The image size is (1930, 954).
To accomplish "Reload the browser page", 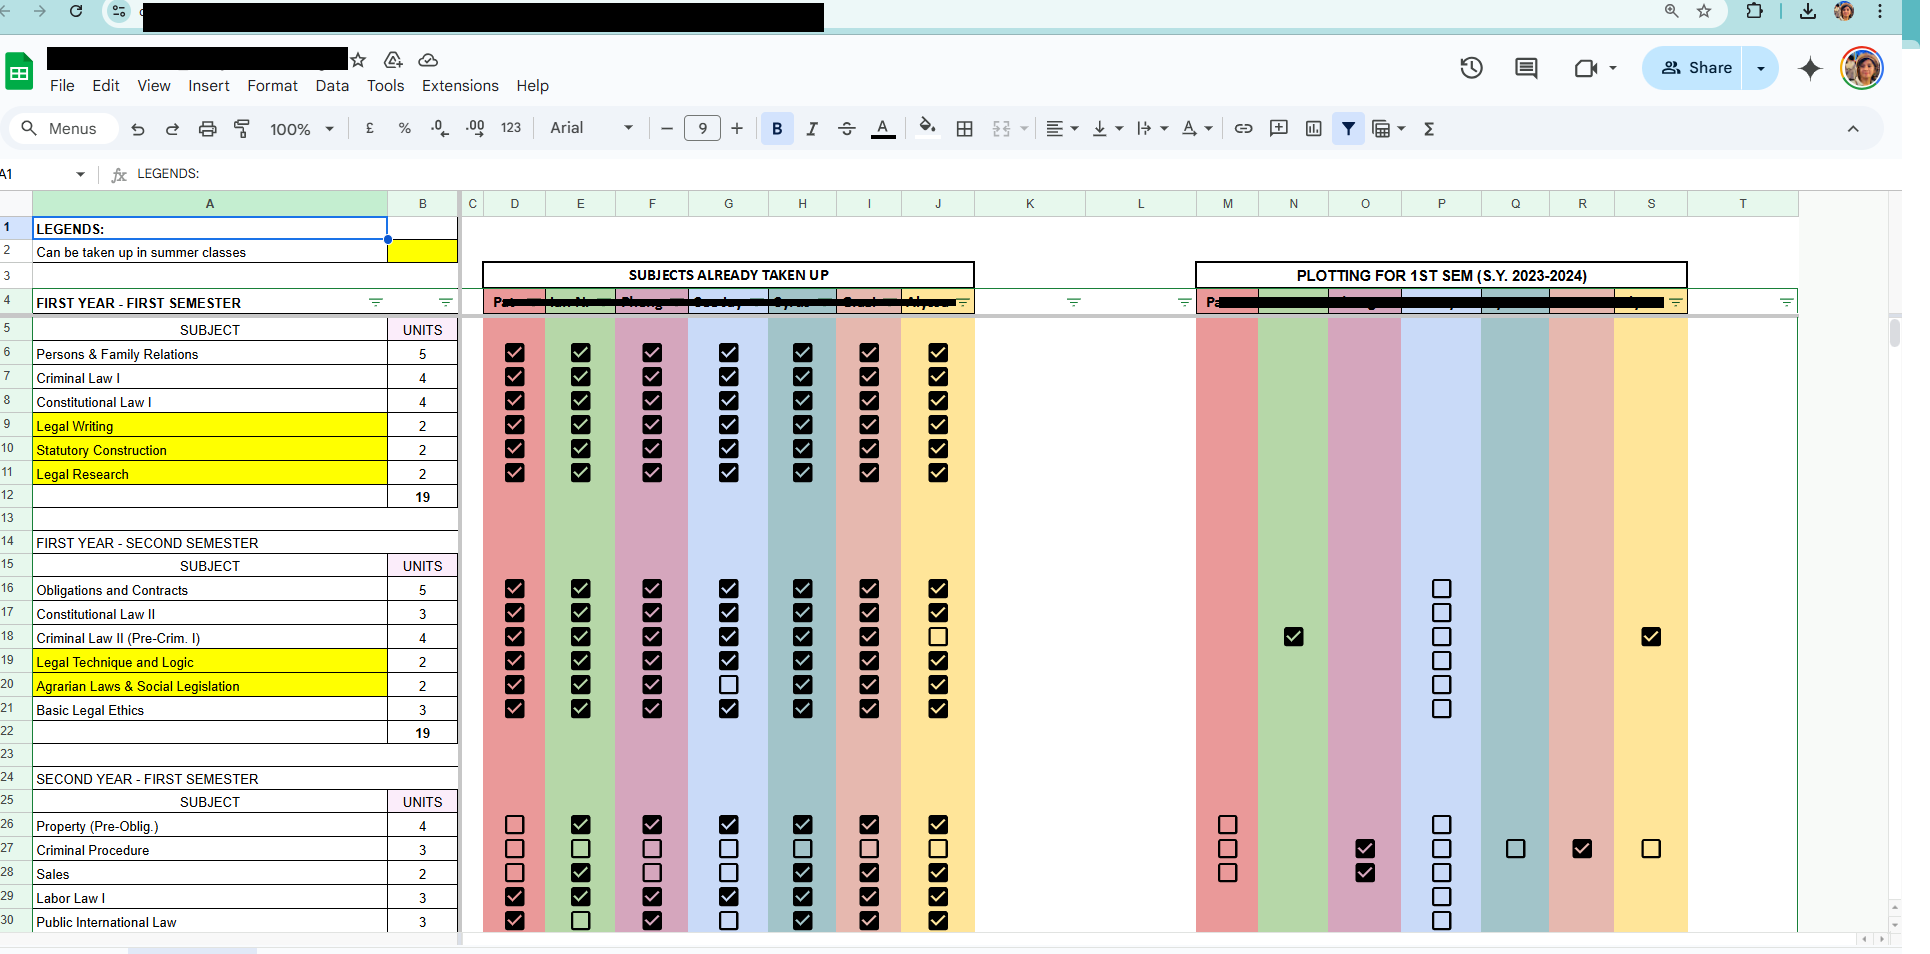I will tap(76, 11).
